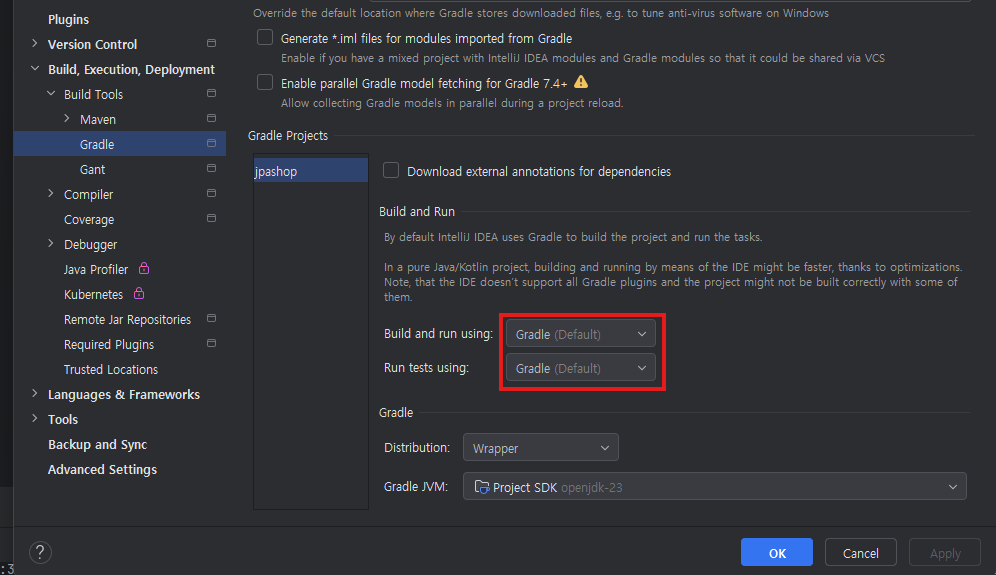This screenshot has width=996, height=575.
Task: Open the Gradle JVM Project SDK dropdown
Action: click(x=715, y=487)
